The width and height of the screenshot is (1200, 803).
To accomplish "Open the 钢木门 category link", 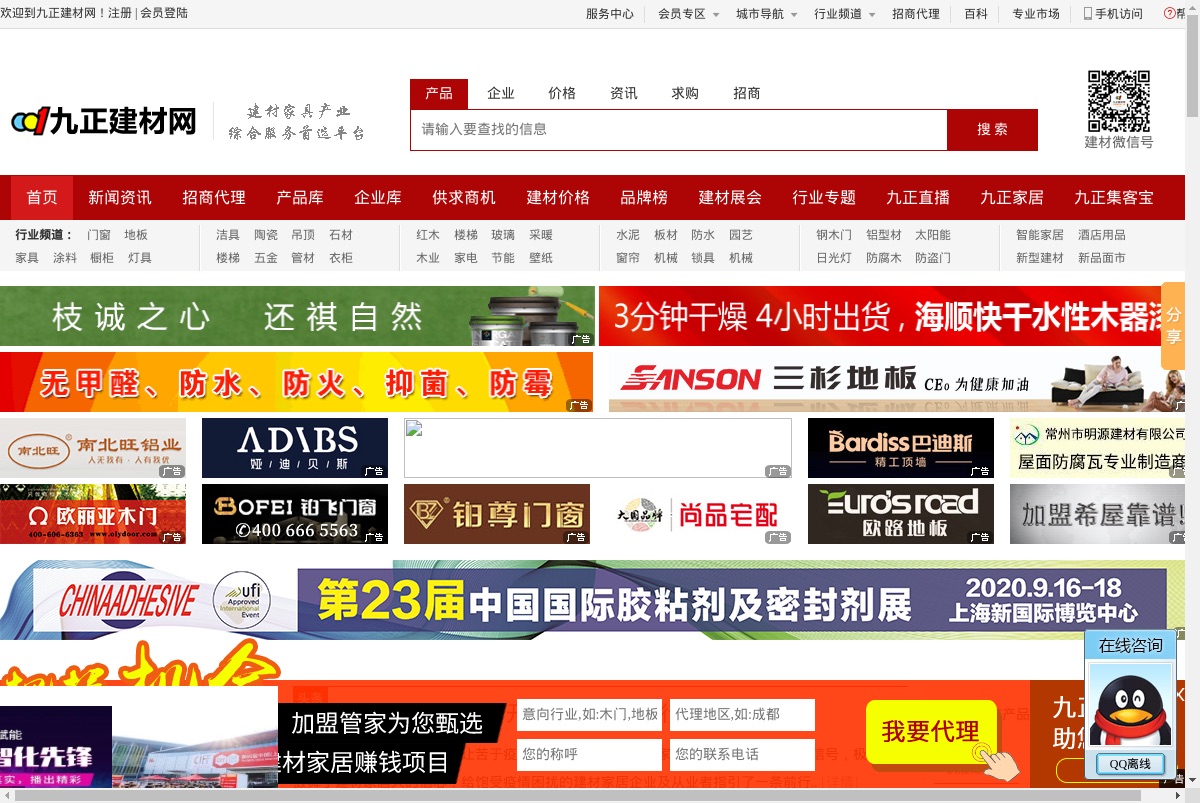I will pyautogui.click(x=834, y=235).
